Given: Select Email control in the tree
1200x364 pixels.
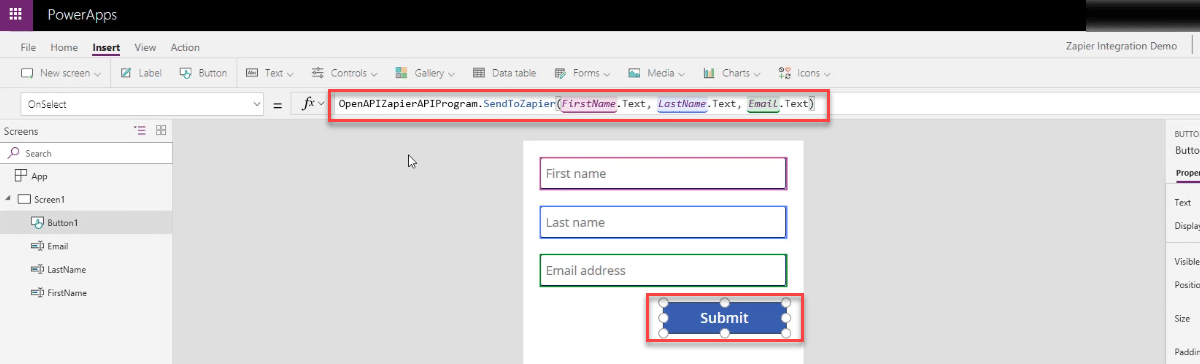Looking at the screenshot, I should pos(57,246).
